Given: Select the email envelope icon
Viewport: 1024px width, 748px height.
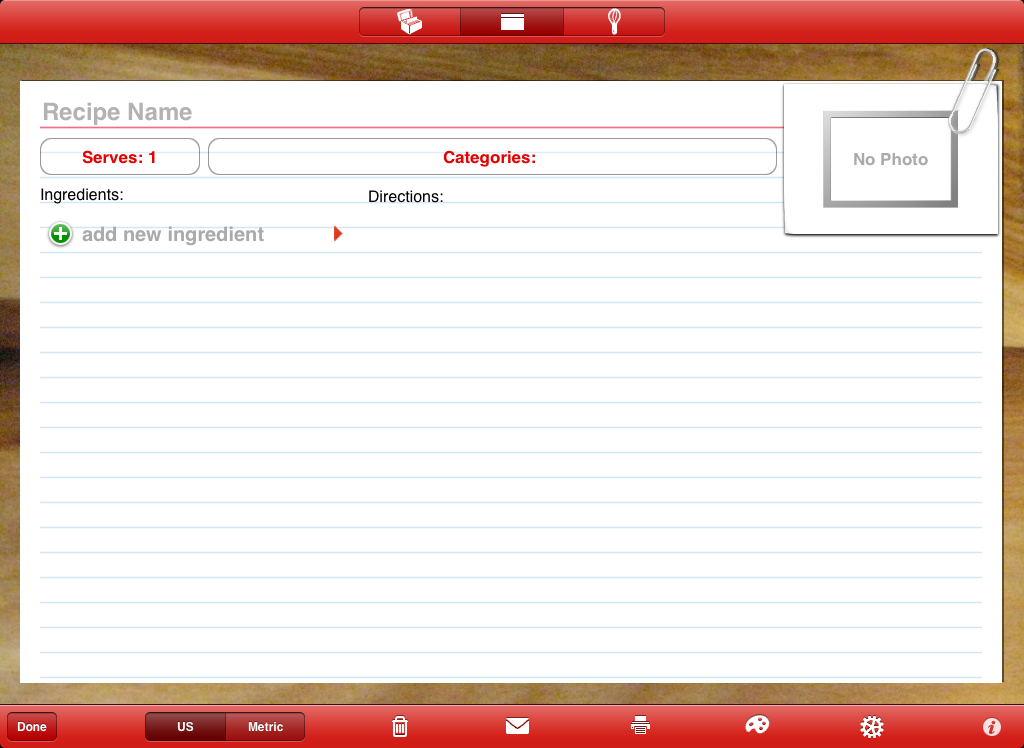Looking at the screenshot, I should pyautogui.click(x=517, y=726).
